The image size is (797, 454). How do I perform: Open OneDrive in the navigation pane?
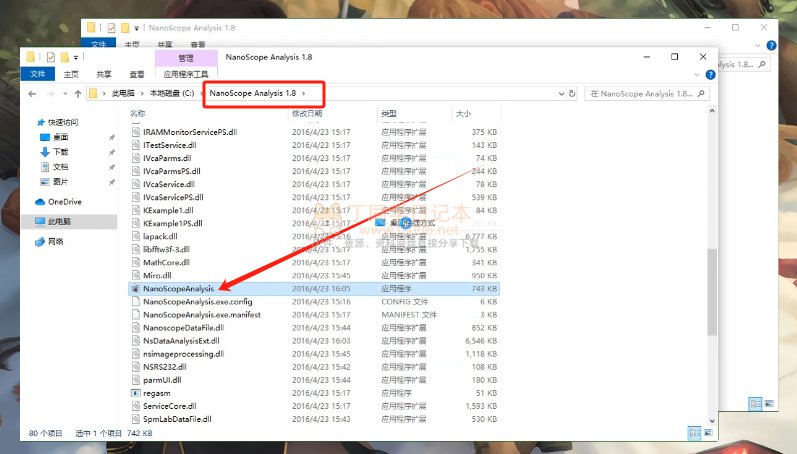click(63, 202)
